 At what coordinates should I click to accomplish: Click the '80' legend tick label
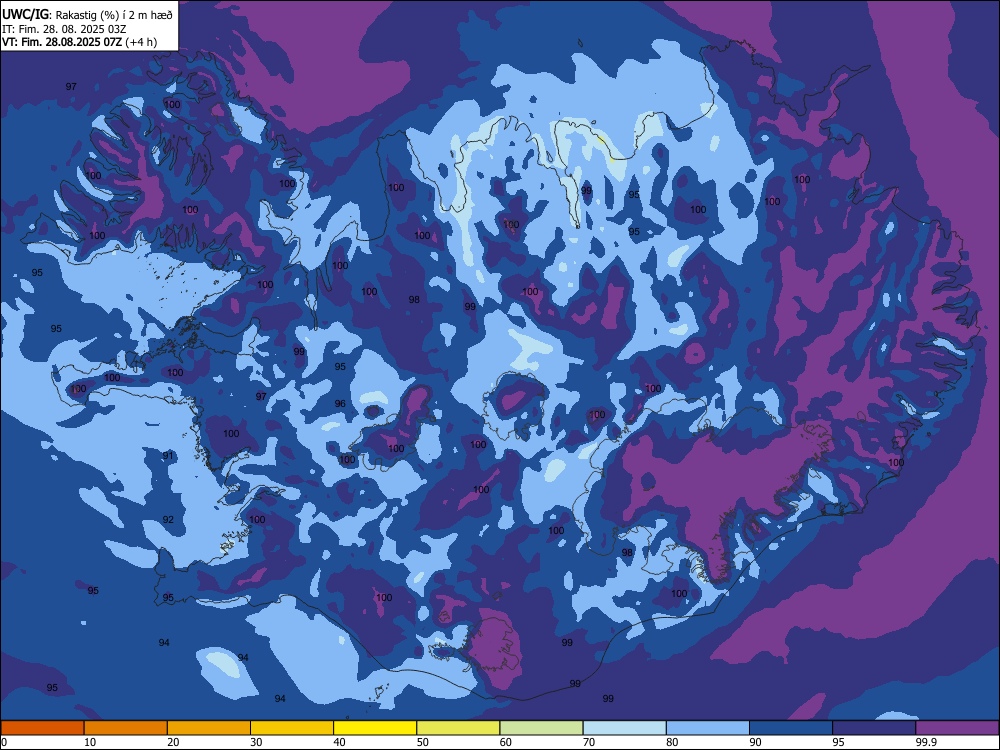(x=672, y=742)
